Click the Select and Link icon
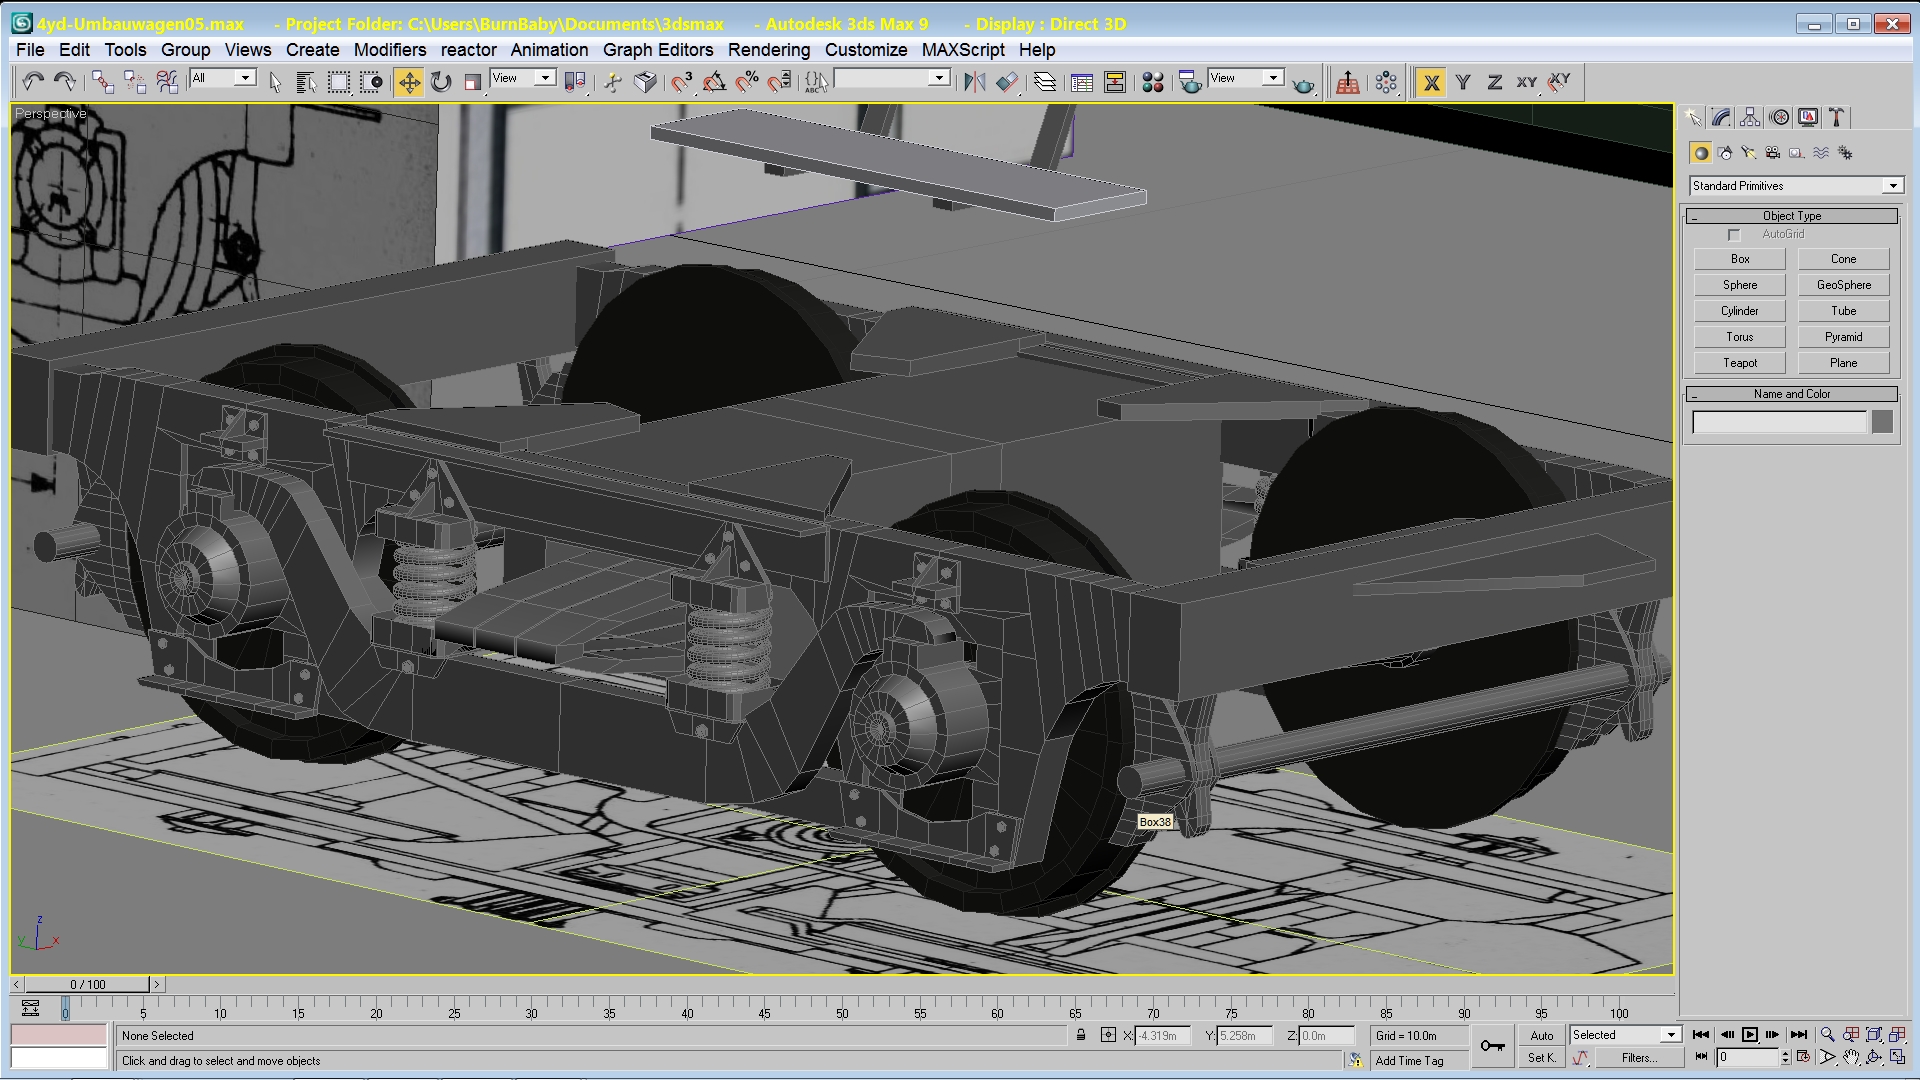This screenshot has height=1080, width=1920. [x=102, y=82]
